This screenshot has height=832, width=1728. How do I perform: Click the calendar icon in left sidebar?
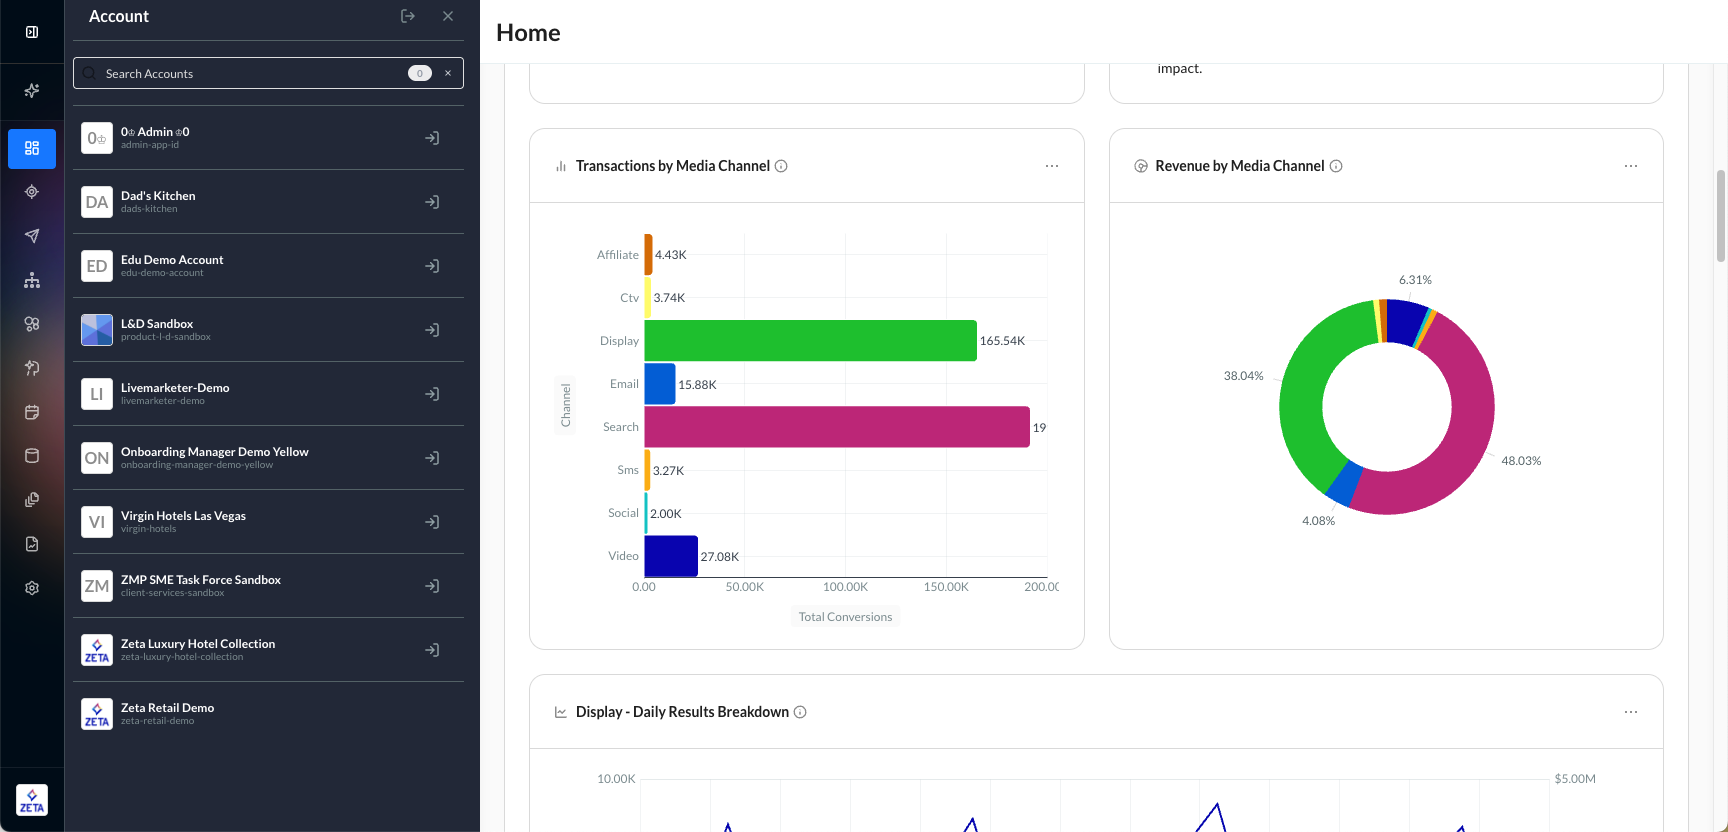pos(32,412)
